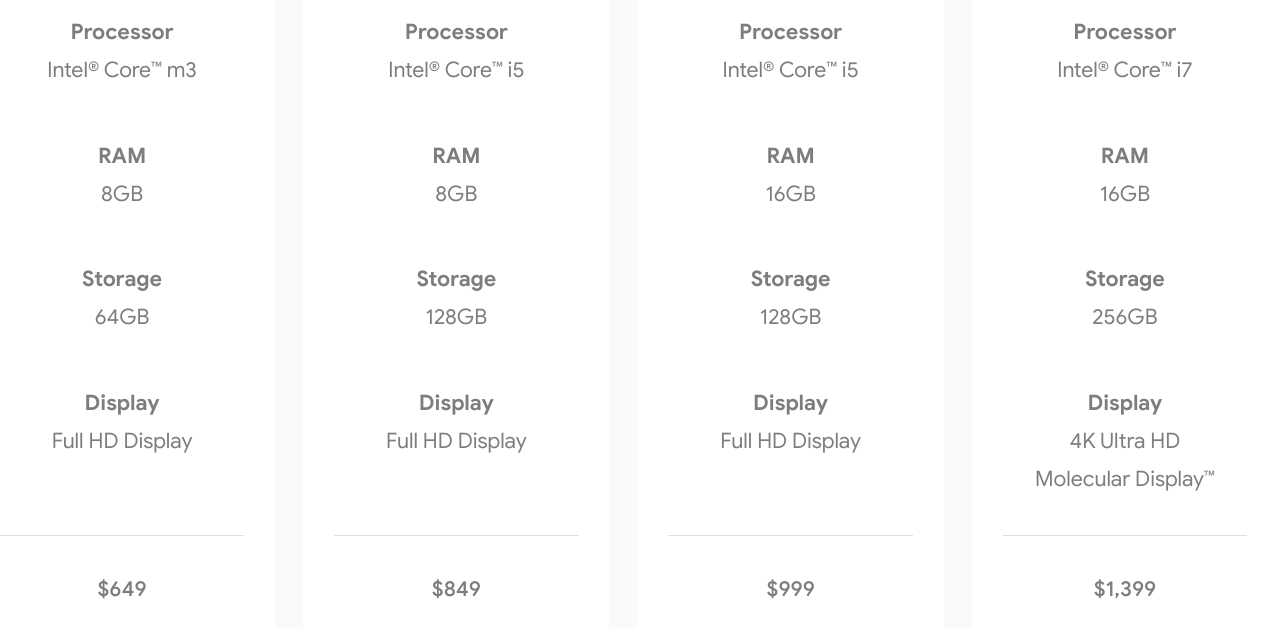The height and width of the screenshot is (628, 1264).
Task: Click the 256GB storage value
Action: (1124, 317)
